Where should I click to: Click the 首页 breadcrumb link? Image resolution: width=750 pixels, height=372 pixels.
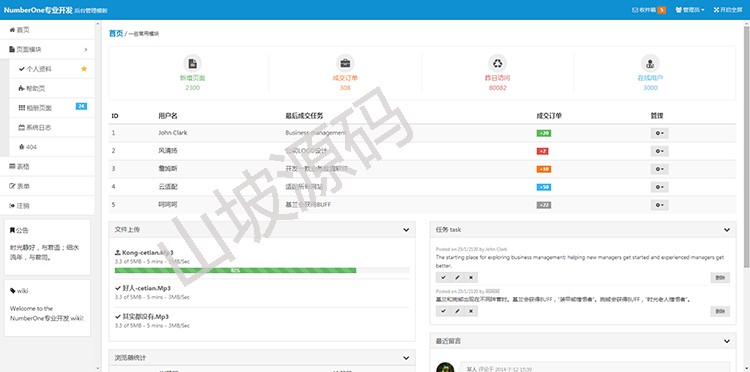pos(116,33)
